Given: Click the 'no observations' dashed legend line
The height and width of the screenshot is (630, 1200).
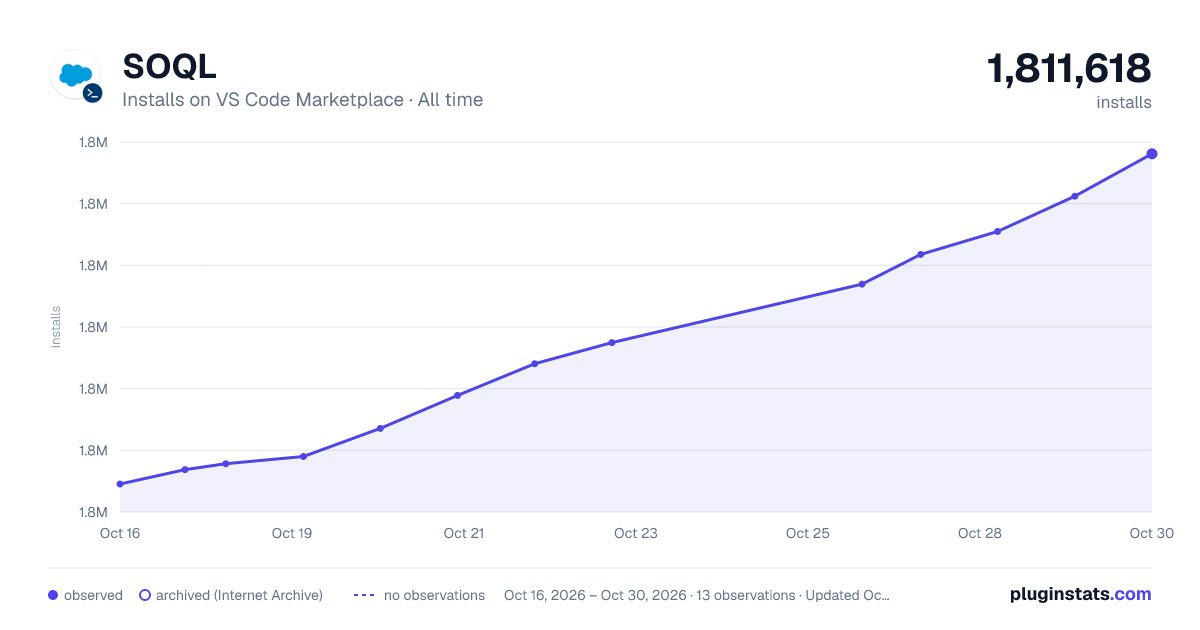Looking at the screenshot, I should (364, 595).
